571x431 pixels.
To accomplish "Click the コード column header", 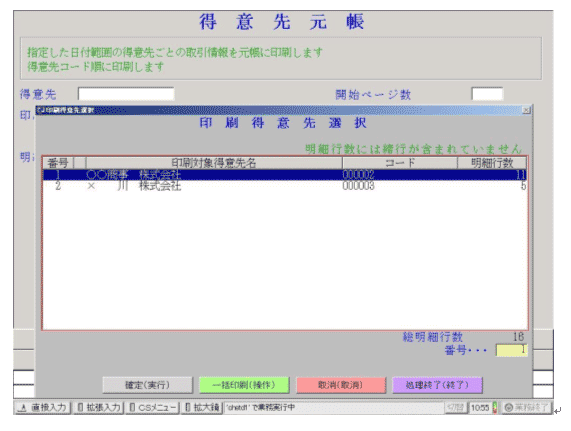I will [400, 163].
